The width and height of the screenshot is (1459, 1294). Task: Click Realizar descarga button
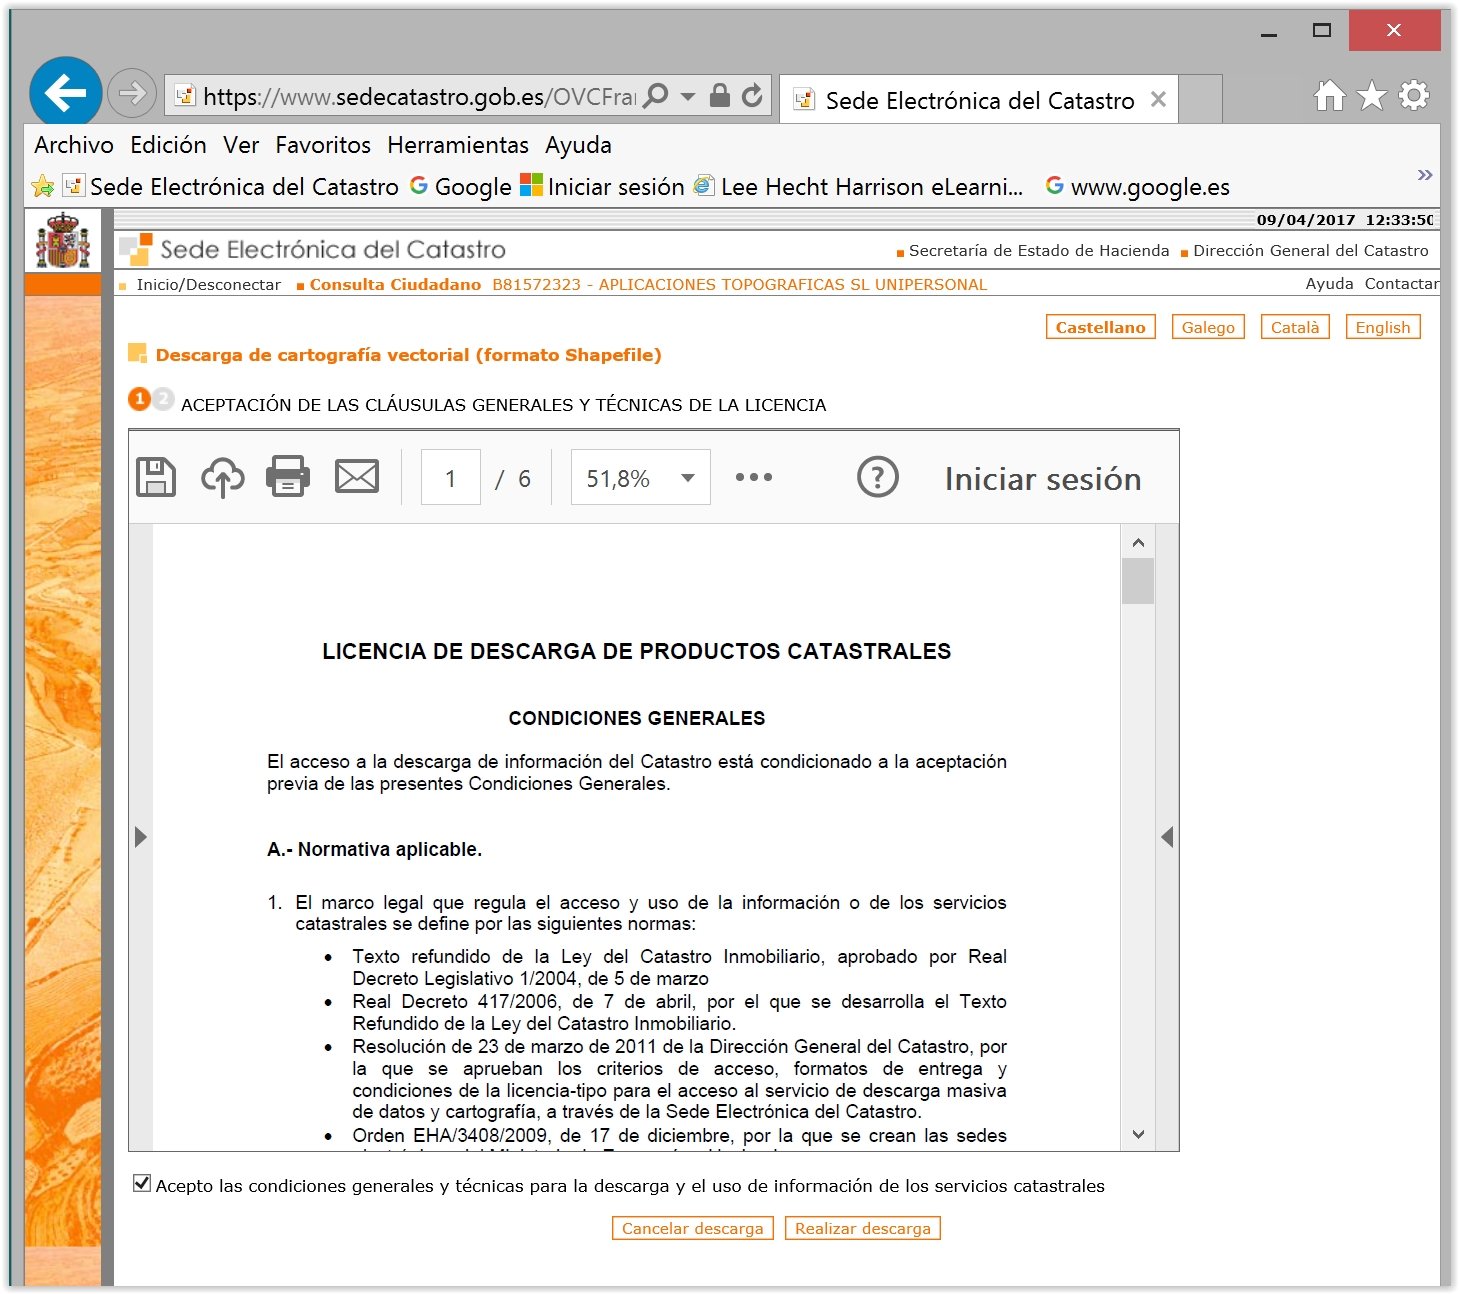point(863,1228)
